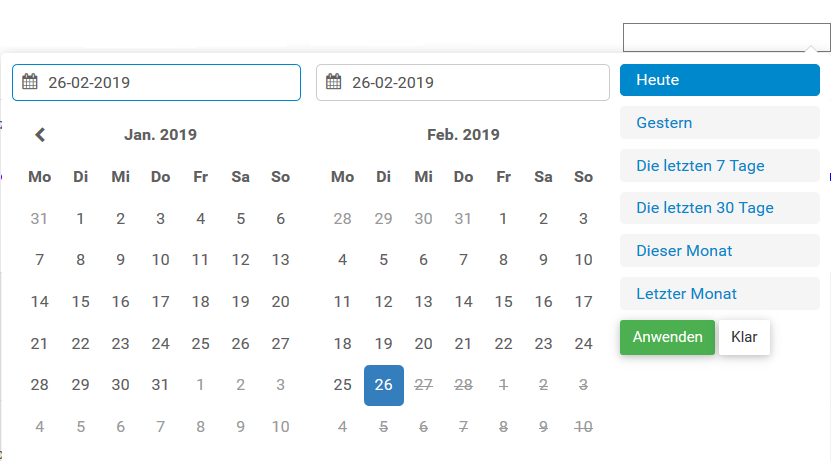Click the Klar button

click(744, 337)
